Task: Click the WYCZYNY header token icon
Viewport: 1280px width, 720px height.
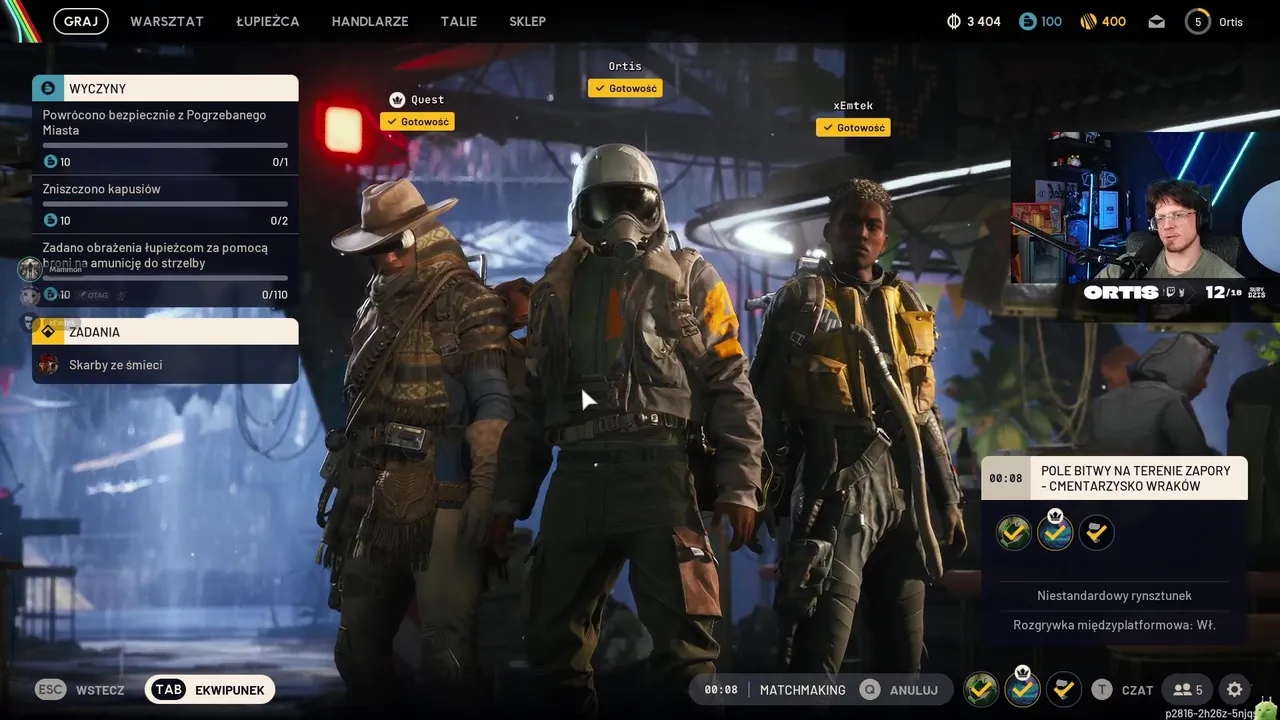Action: pos(48,88)
